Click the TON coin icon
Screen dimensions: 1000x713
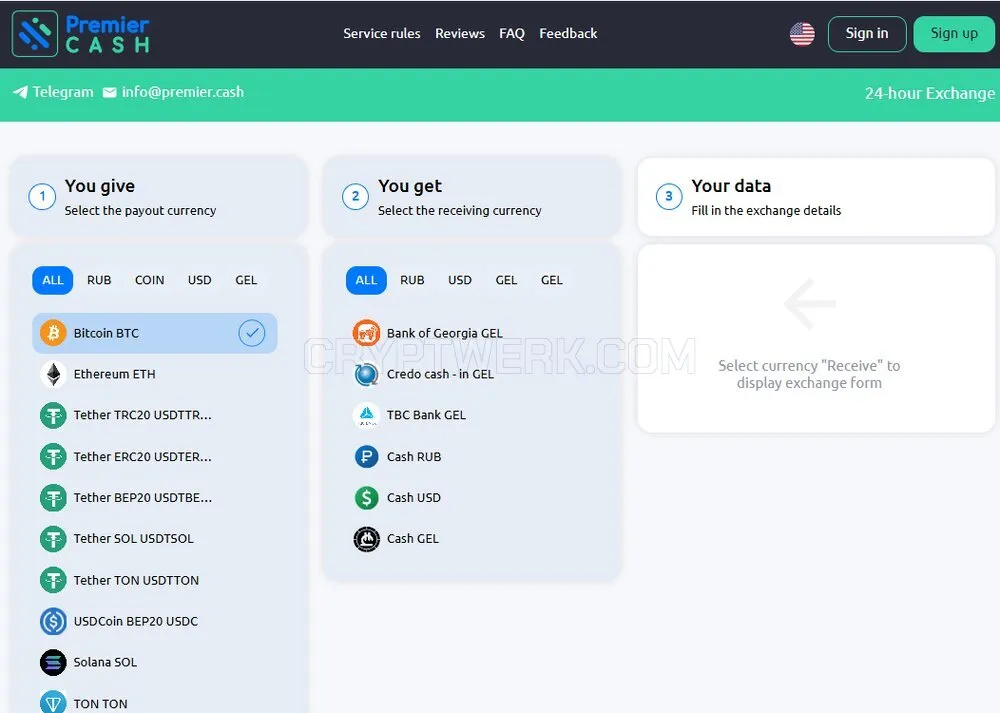pyautogui.click(x=53, y=703)
